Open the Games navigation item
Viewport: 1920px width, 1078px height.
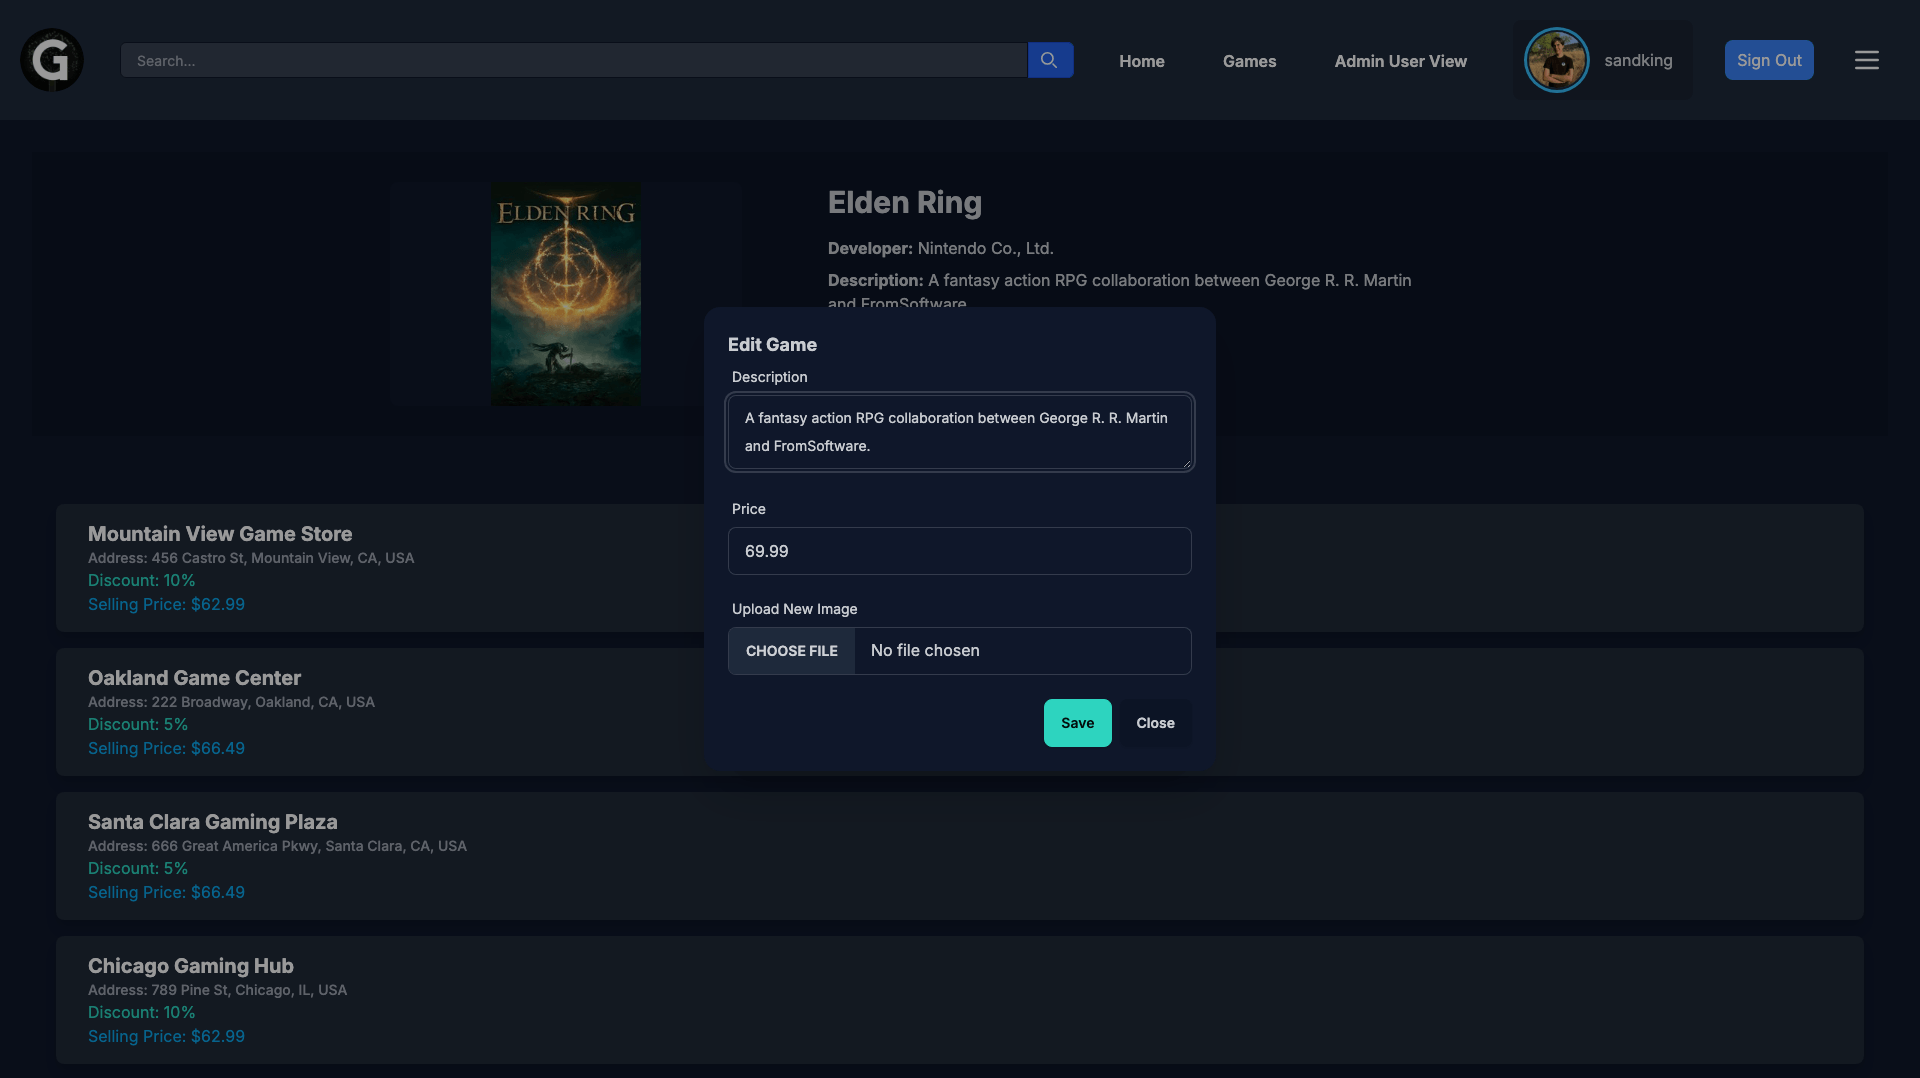point(1249,60)
